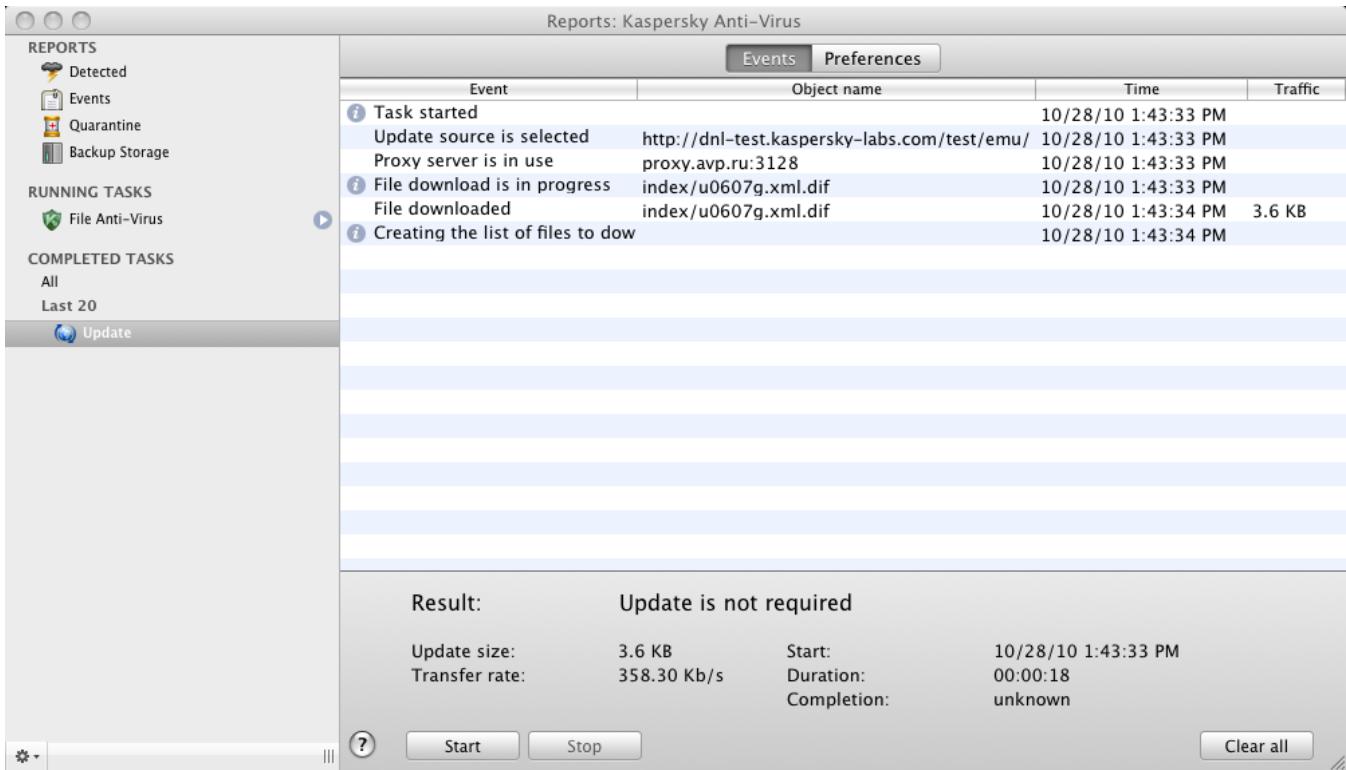Image resolution: width=1346 pixels, height=770 pixels.
Task: Select Backup Storage in the sidebar
Action: [119, 153]
